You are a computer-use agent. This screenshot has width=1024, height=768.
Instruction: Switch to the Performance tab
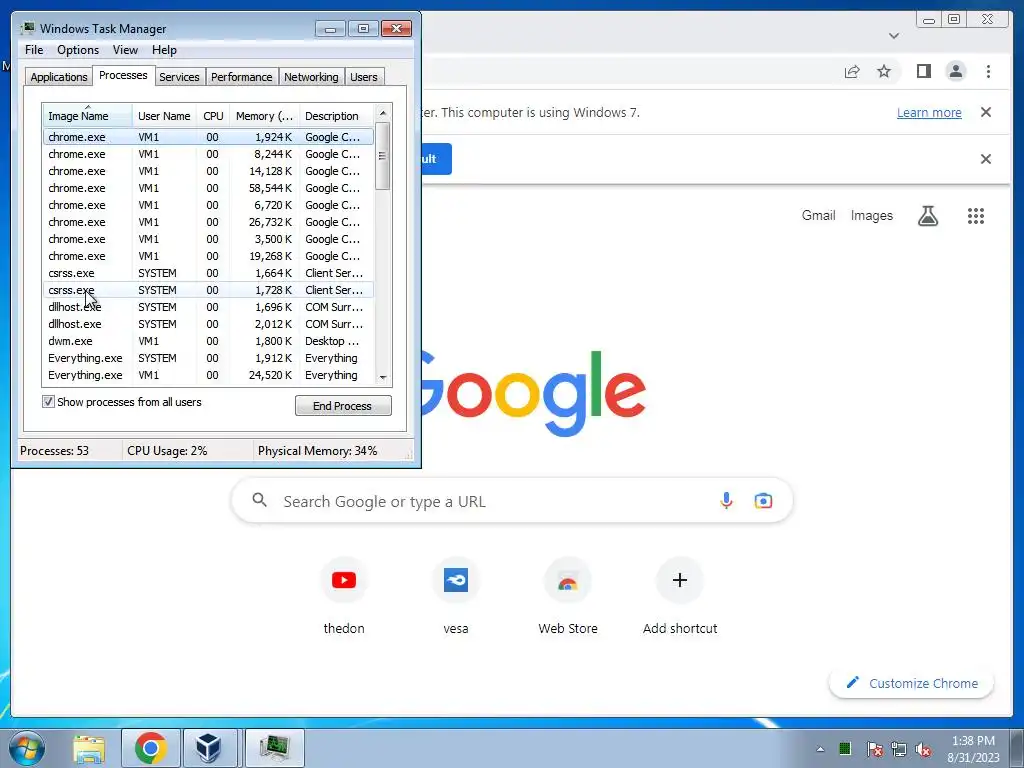242,77
